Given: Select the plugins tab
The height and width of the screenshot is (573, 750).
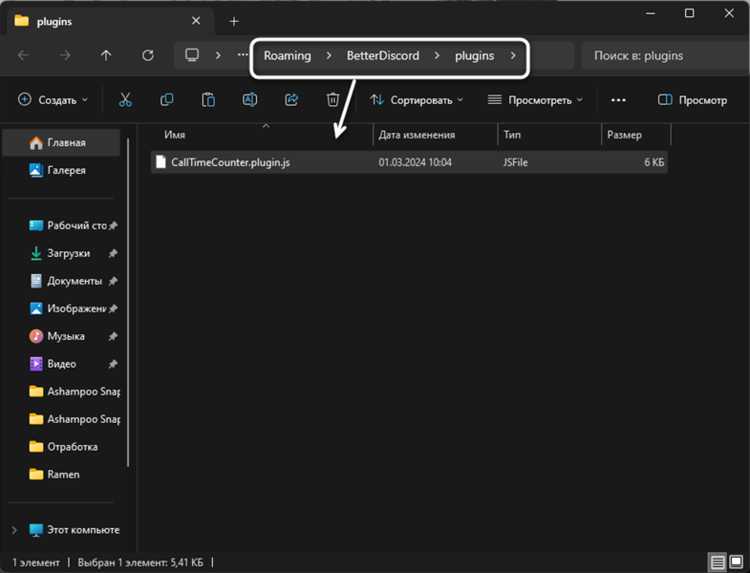Looking at the screenshot, I should pyautogui.click(x=108, y=21).
